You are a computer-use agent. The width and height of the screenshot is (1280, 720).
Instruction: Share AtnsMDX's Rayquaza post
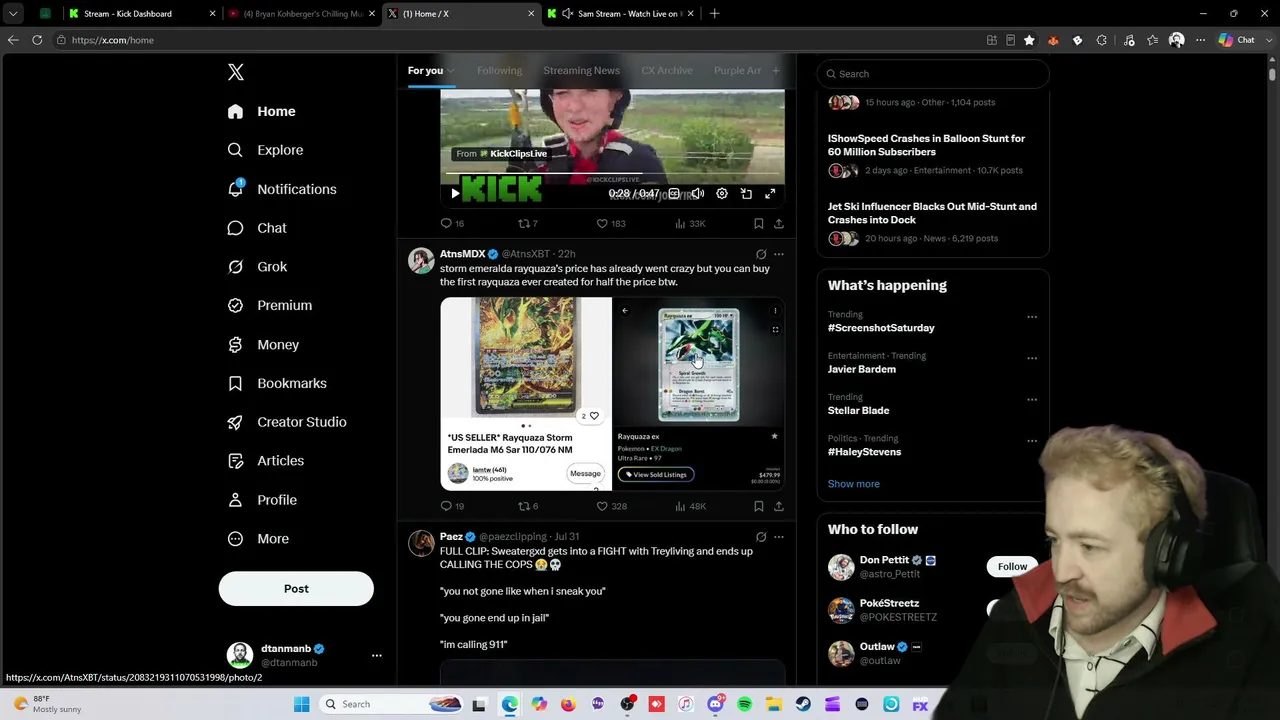[779, 507]
